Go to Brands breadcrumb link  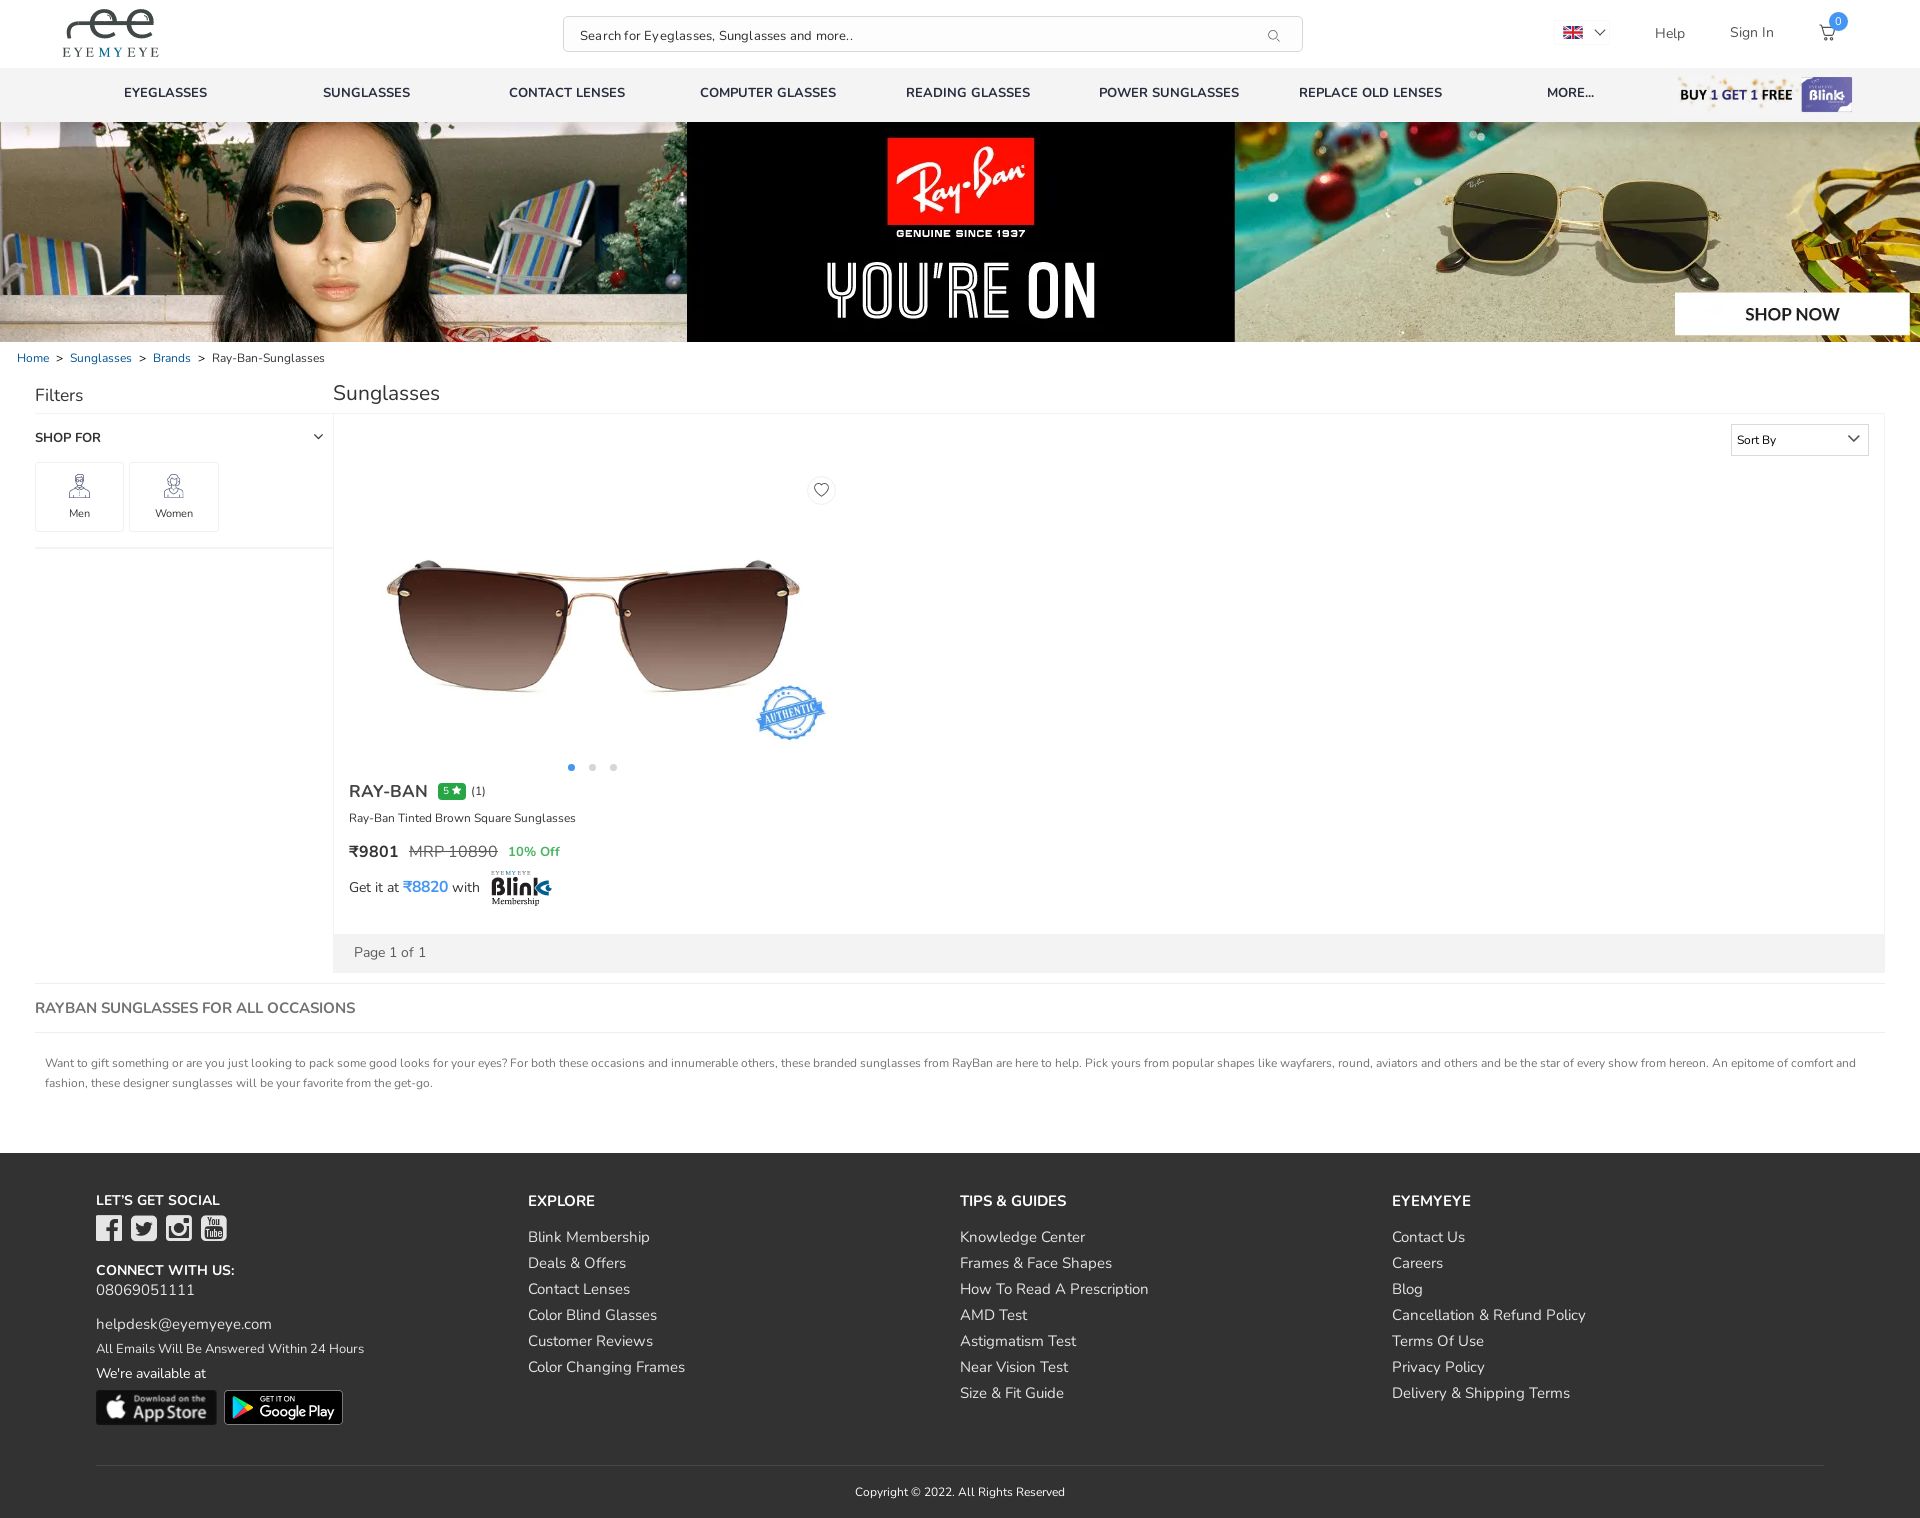pos(172,358)
